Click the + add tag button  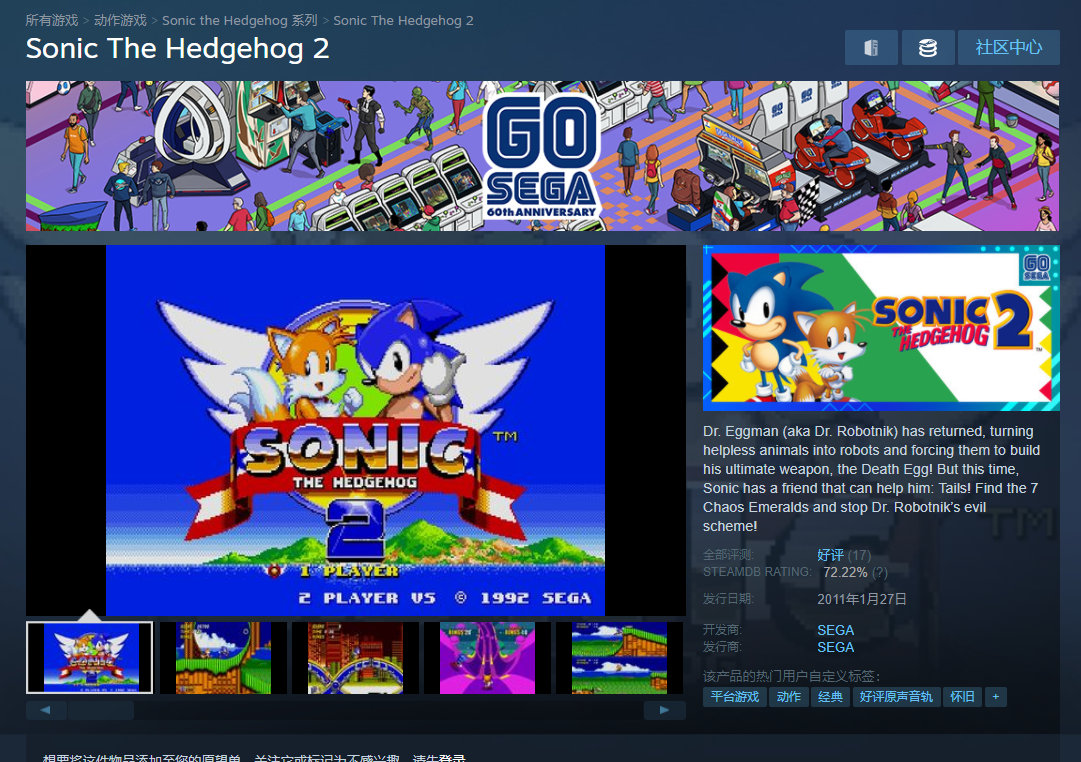pos(996,696)
